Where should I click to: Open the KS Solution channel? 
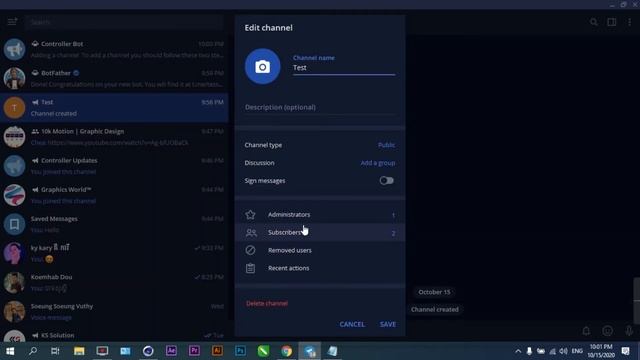click(114, 335)
